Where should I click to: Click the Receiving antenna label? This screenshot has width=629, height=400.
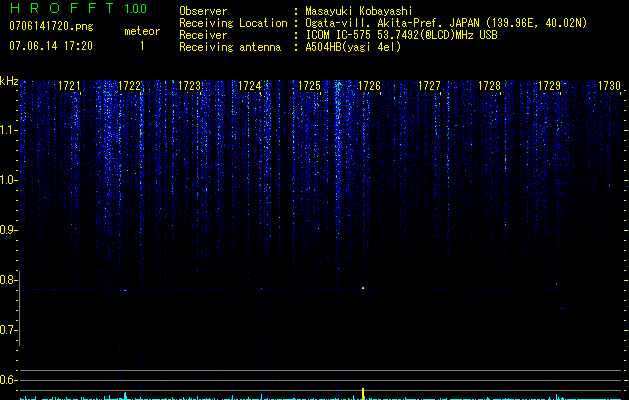click(230, 47)
